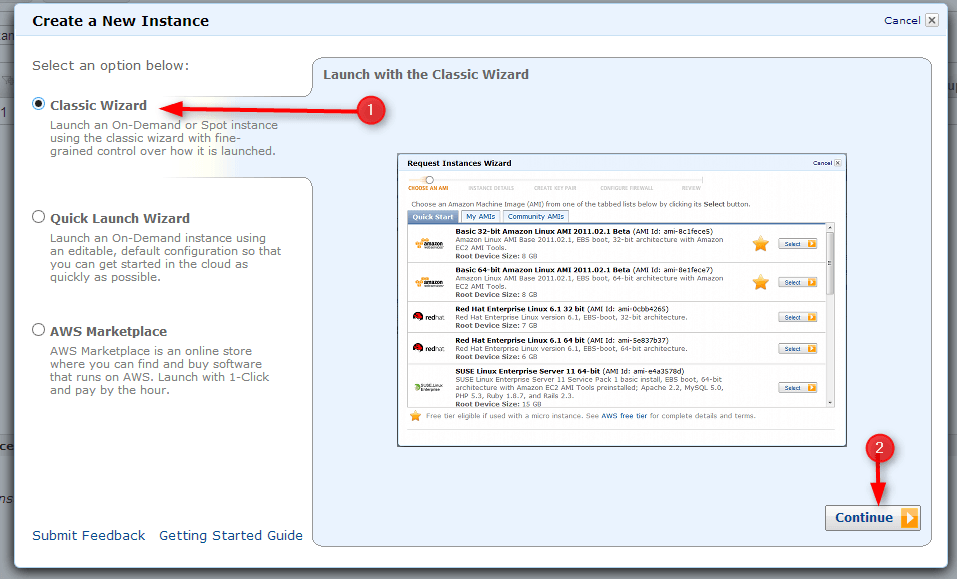Screen dimensions: 957x579
Task: Choose the AWS Marketplace radio button
Action: [38, 329]
